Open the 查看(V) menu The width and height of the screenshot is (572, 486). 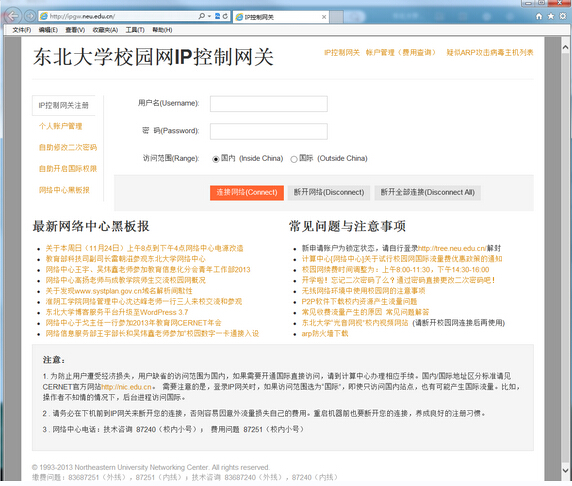[75, 30]
